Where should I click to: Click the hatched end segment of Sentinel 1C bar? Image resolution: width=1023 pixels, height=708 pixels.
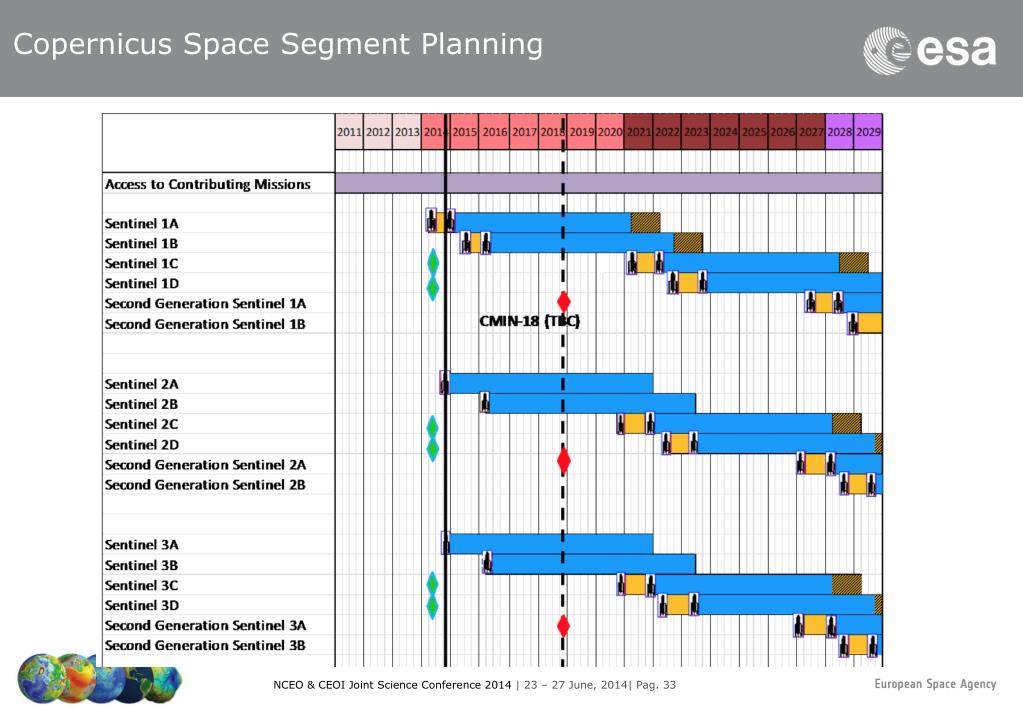click(853, 263)
